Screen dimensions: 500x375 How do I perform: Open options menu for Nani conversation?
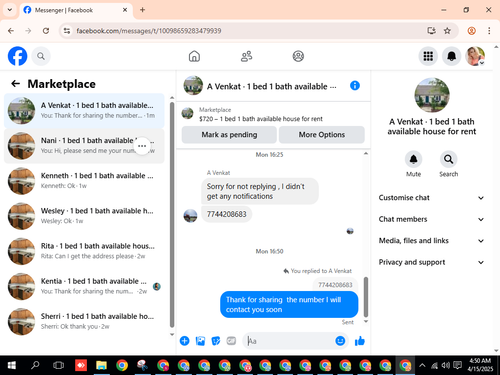pyautogui.click(x=142, y=146)
